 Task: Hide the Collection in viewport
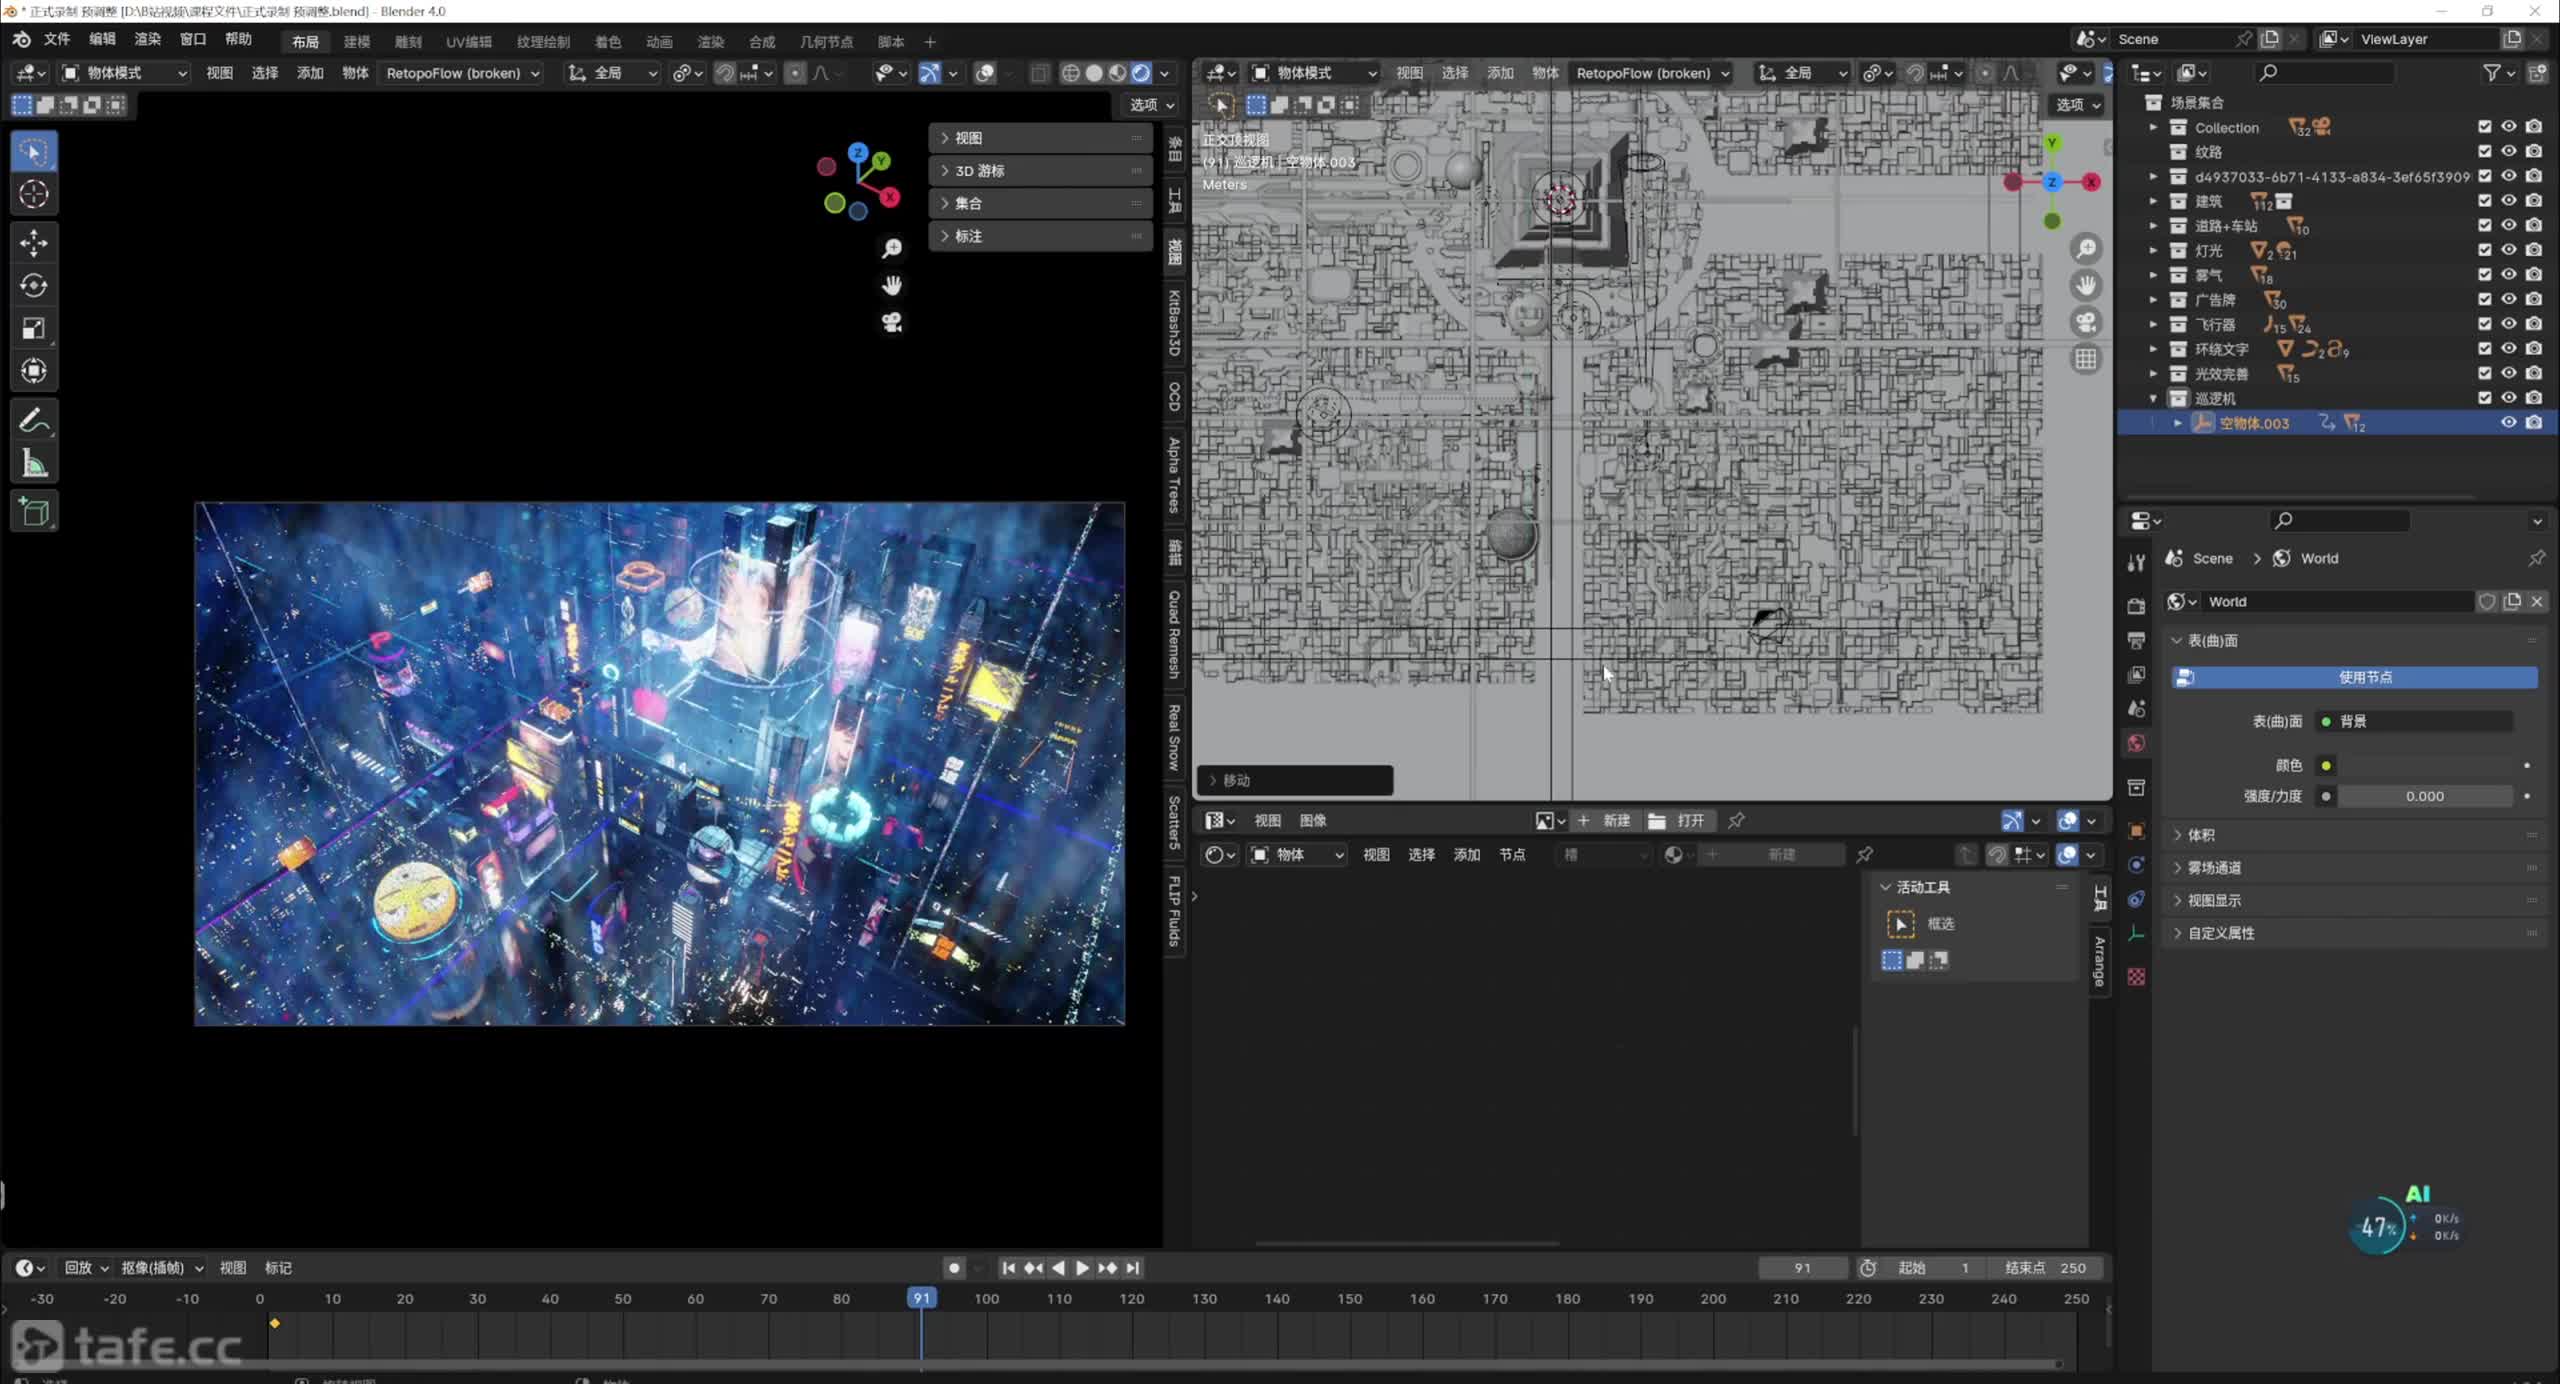2508,127
